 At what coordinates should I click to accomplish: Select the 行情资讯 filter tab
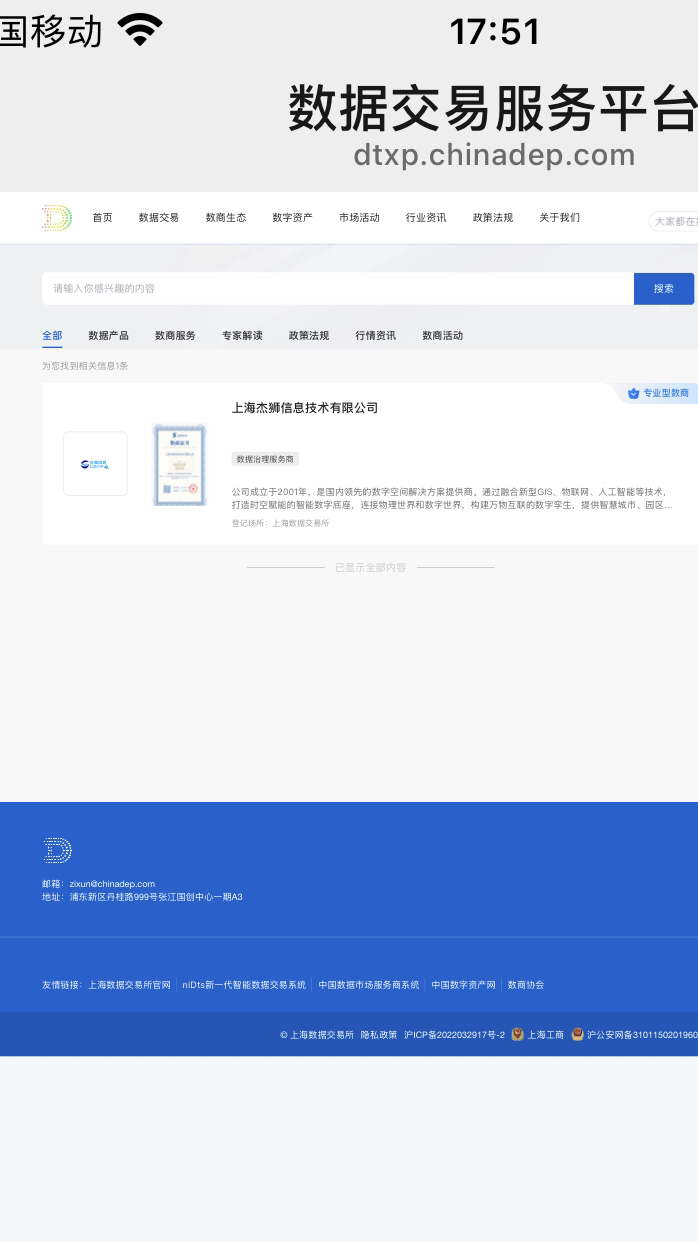pos(375,336)
